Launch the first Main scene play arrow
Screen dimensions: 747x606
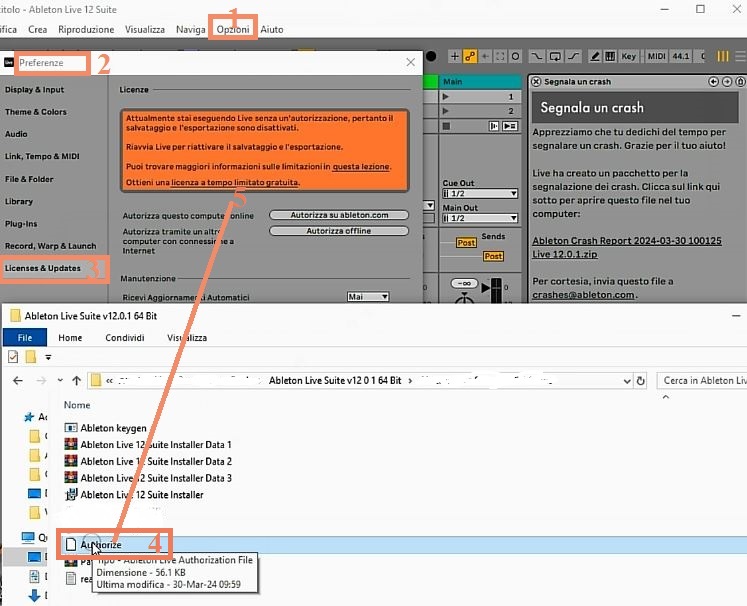pos(444,97)
